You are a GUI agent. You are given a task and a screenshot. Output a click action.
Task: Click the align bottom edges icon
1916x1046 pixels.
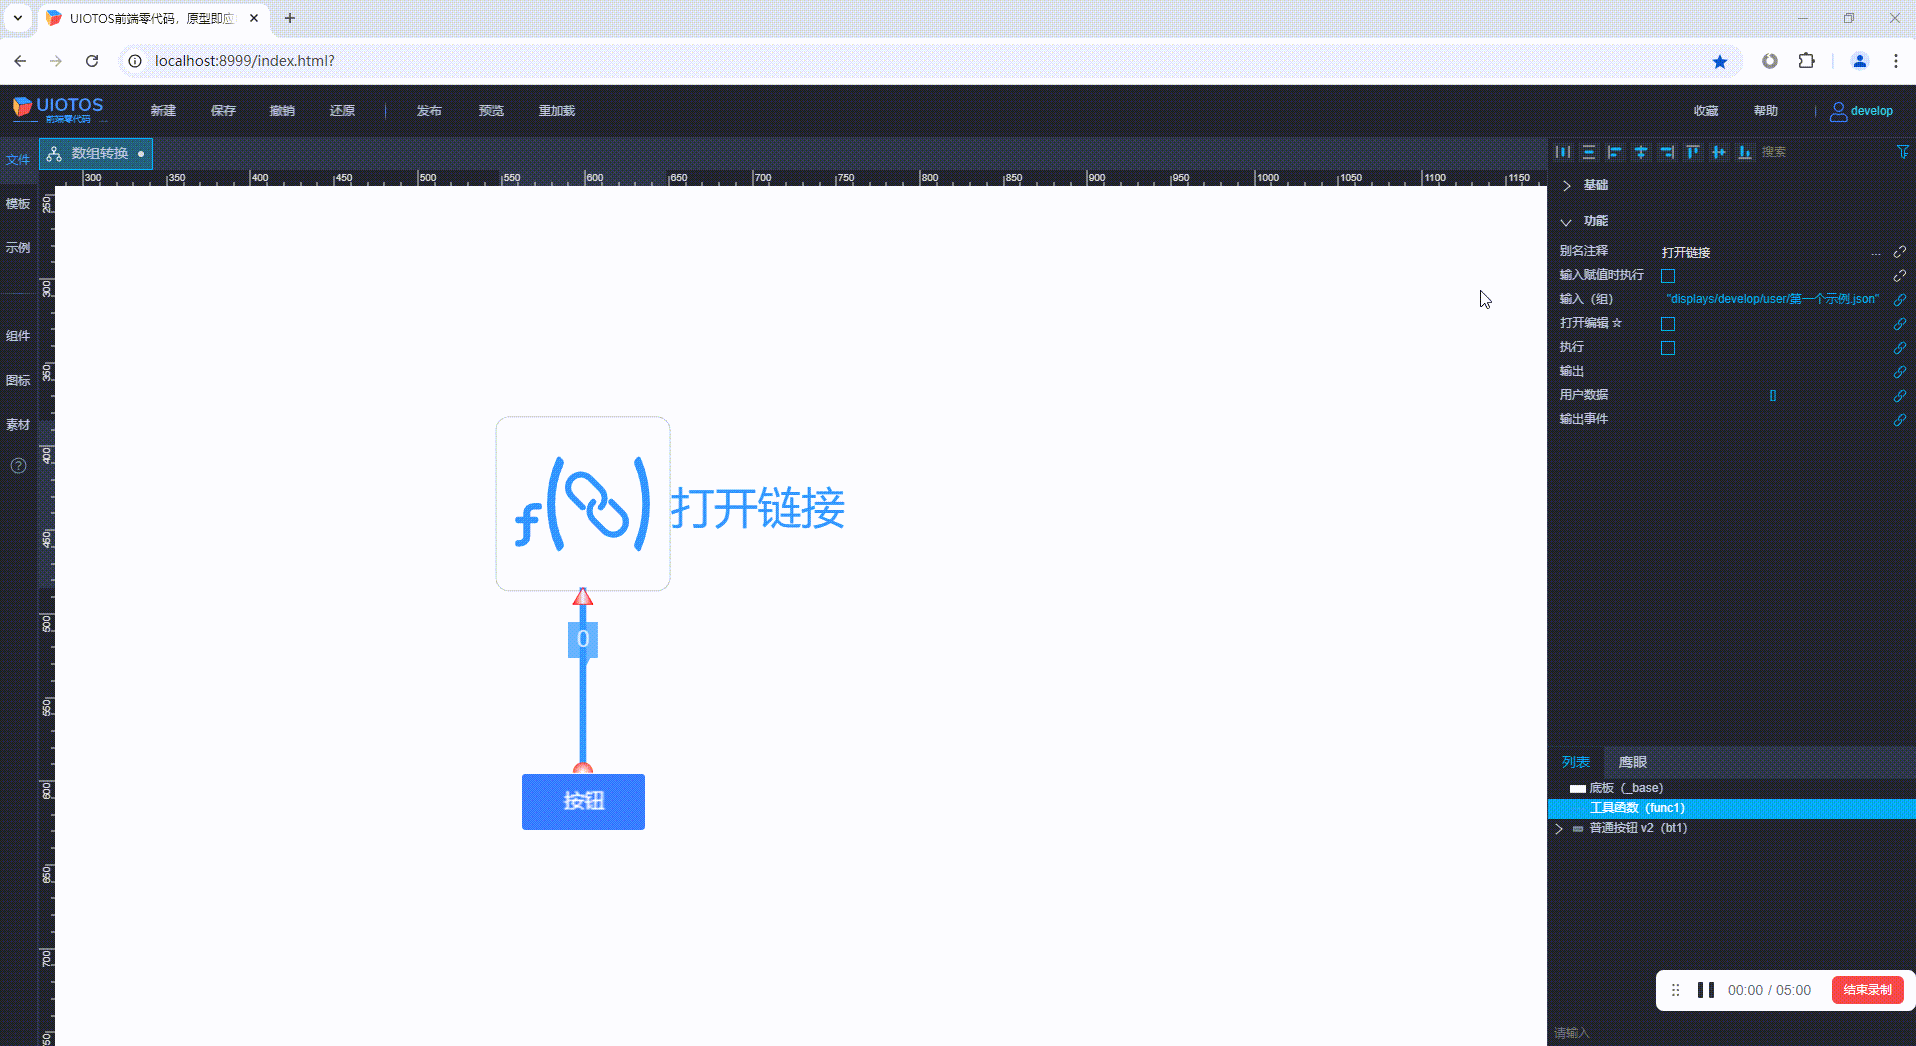(x=1745, y=152)
